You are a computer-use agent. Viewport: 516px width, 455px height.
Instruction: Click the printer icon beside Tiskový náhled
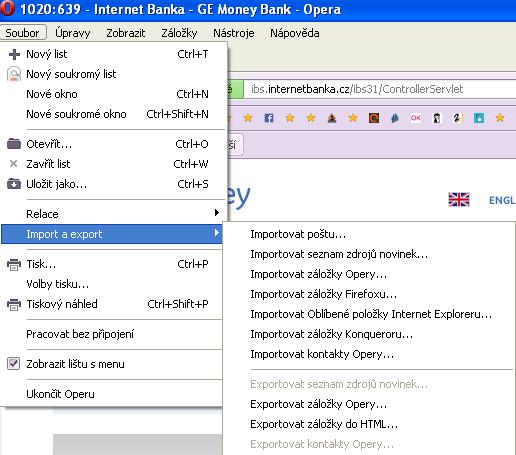click(x=14, y=304)
